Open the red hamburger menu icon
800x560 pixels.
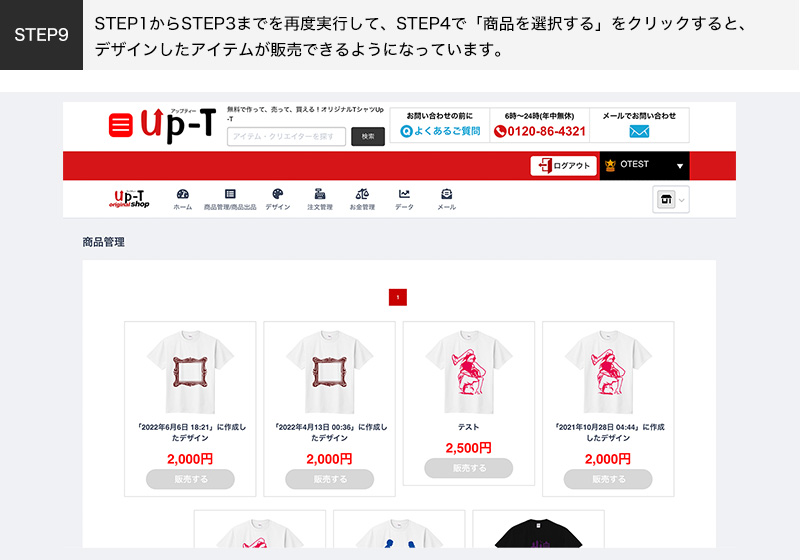(120, 124)
